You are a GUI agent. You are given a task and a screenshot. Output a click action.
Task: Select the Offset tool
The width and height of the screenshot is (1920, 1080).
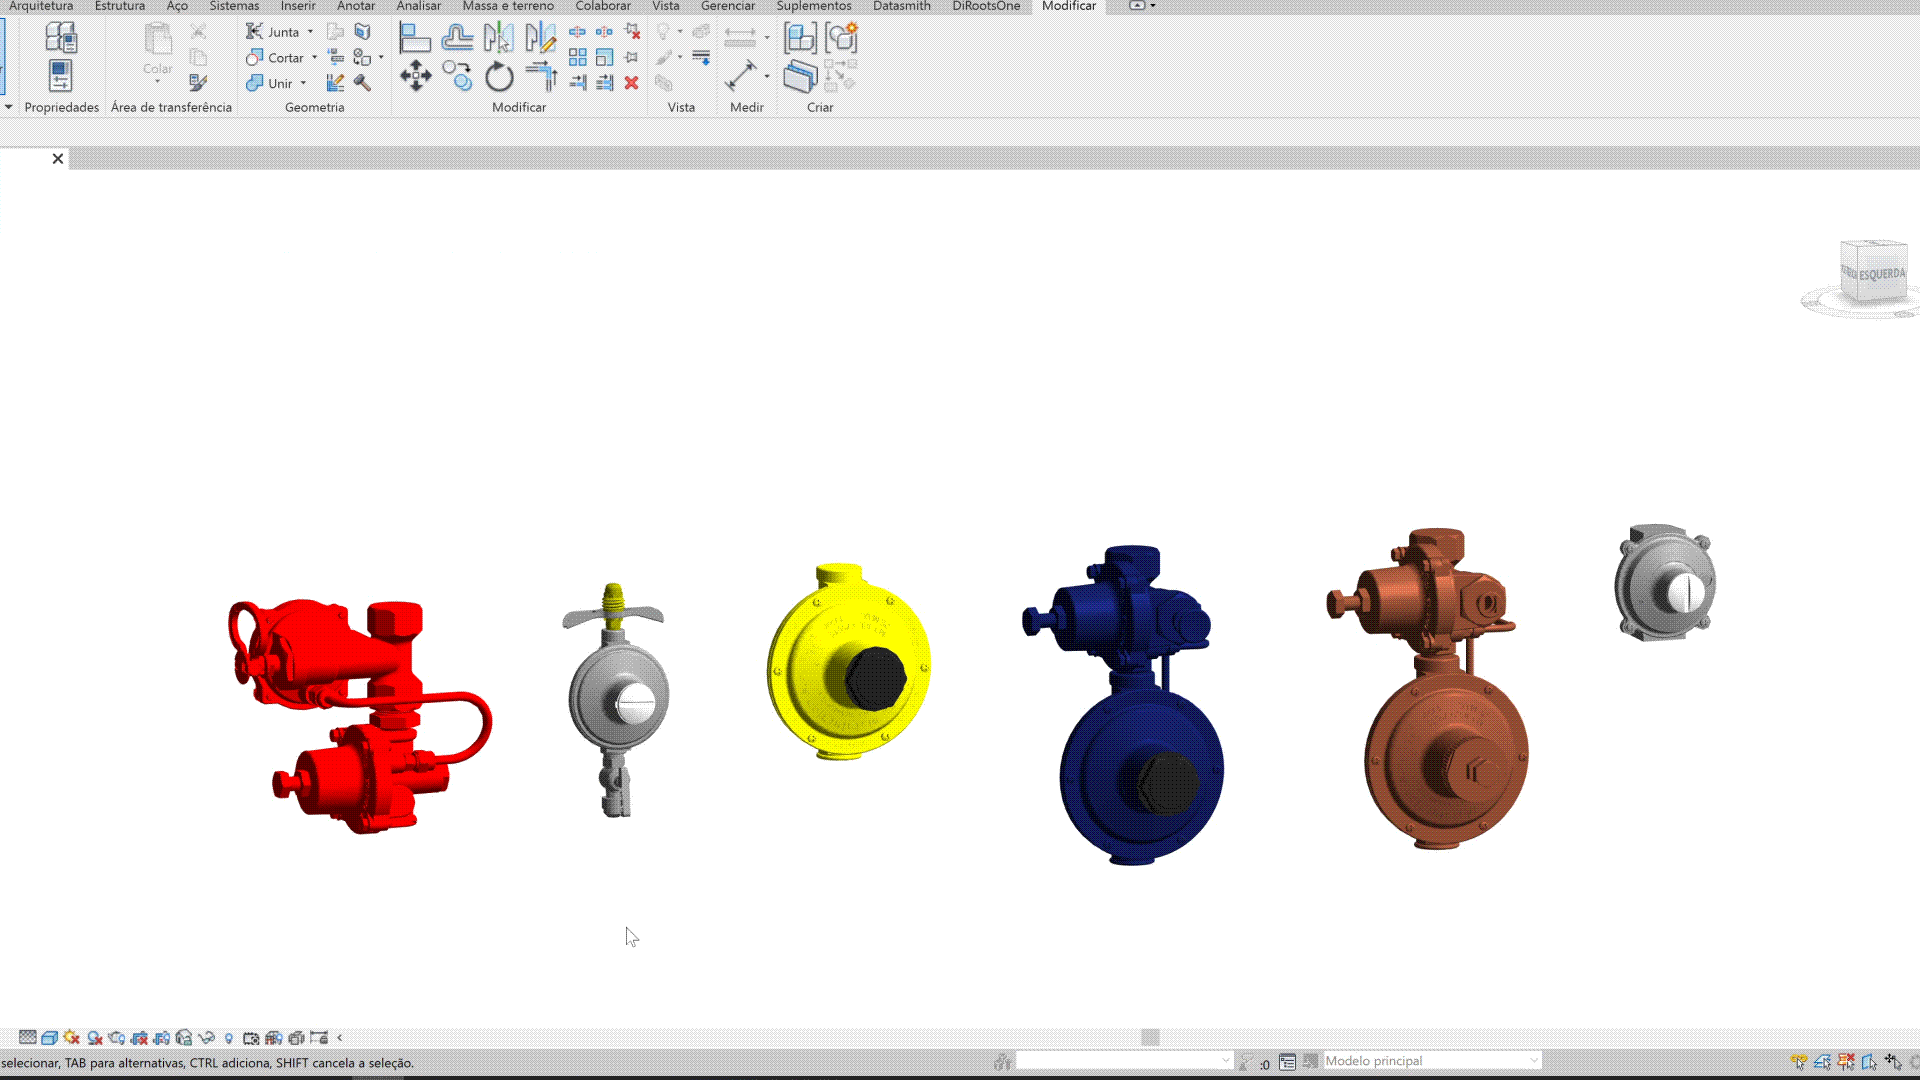[457, 38]
